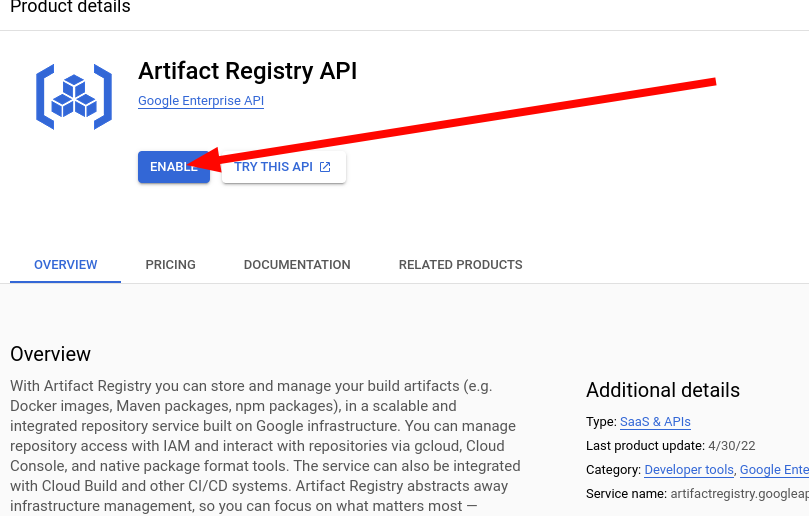The height and width of the screenshot is (516, 809).
Task: Open the Related Products tab
Action: point(460,265)
